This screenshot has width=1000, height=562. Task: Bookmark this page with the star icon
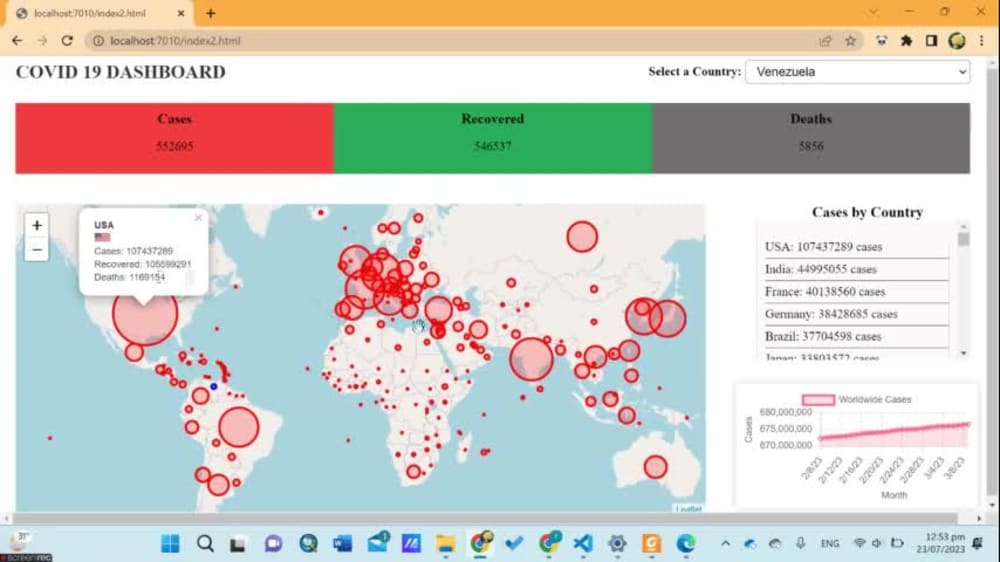click(850, 41)
